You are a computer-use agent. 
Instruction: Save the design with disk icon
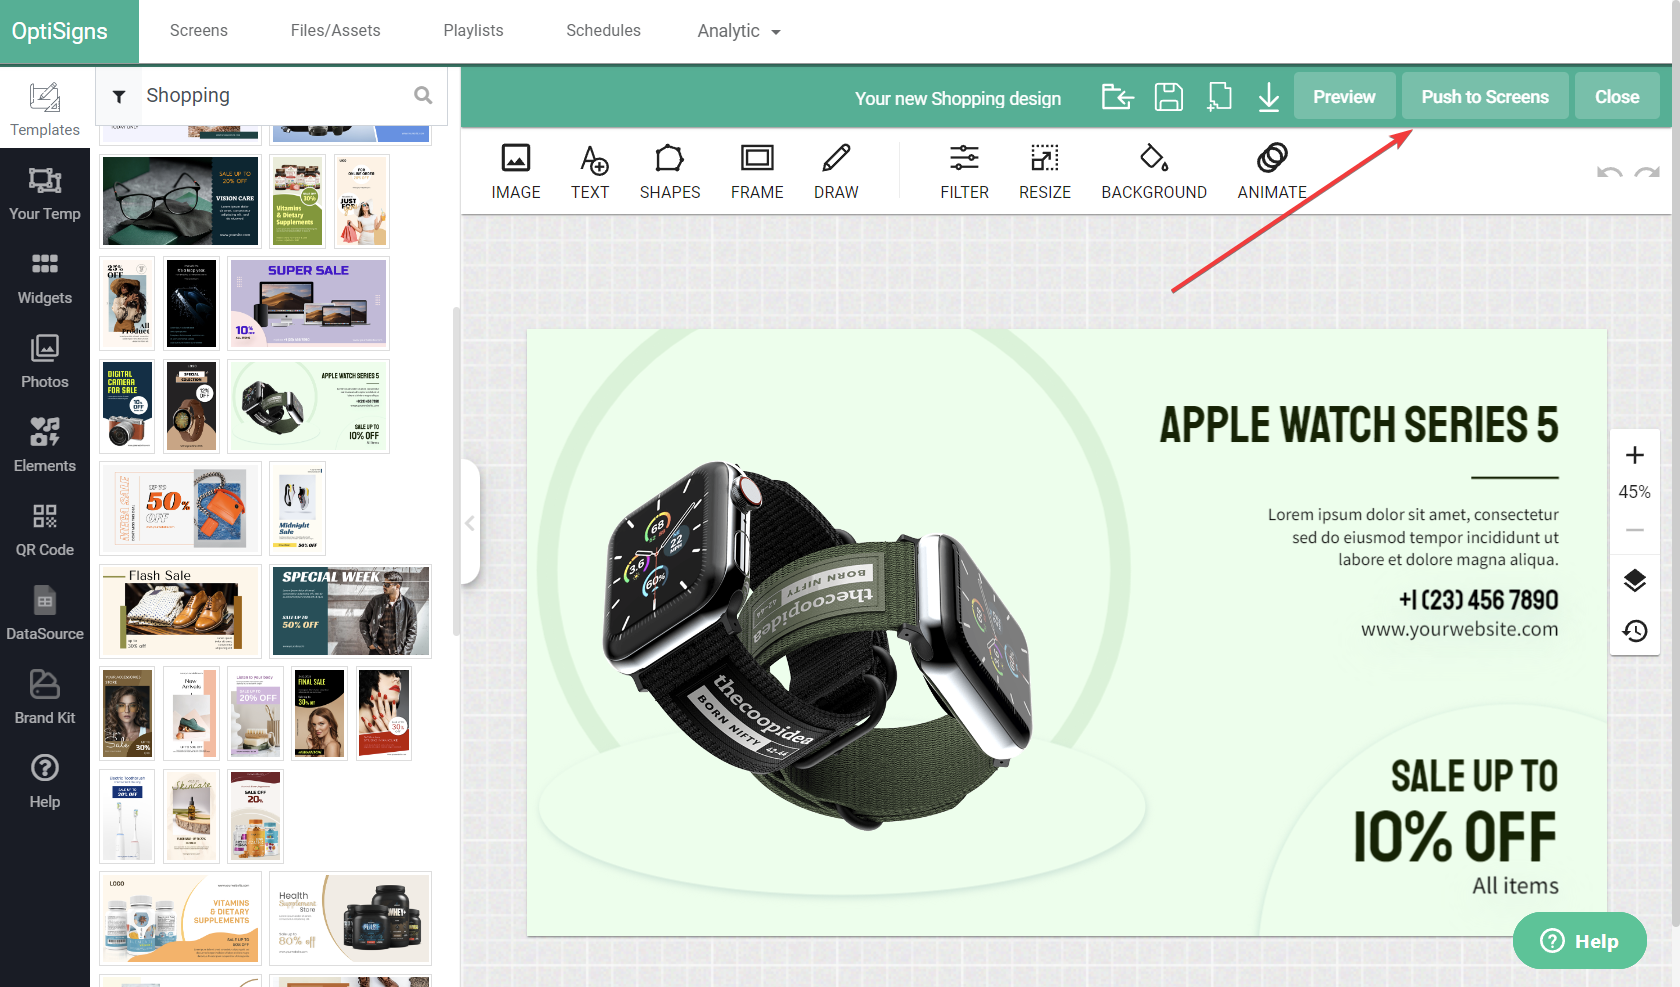(x=1169, y=97)
